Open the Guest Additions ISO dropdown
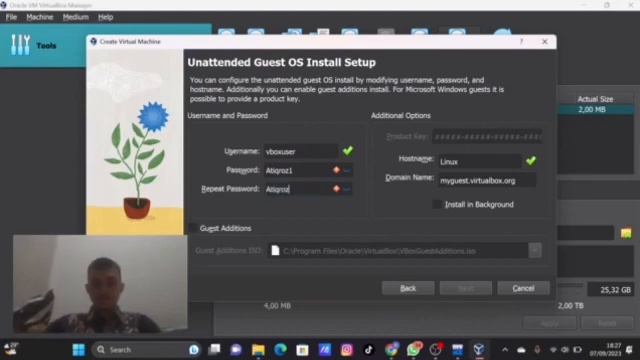The width and height of the screenshot is (640, 360). (x=535, y=250)
